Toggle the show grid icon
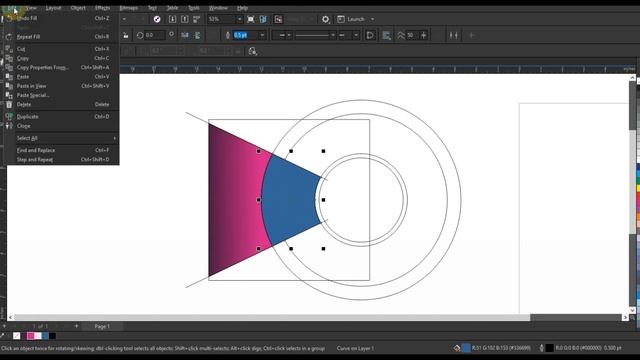The height and width of the screenshot is (360, 640). pyautogui.click(x=278, y=19)
